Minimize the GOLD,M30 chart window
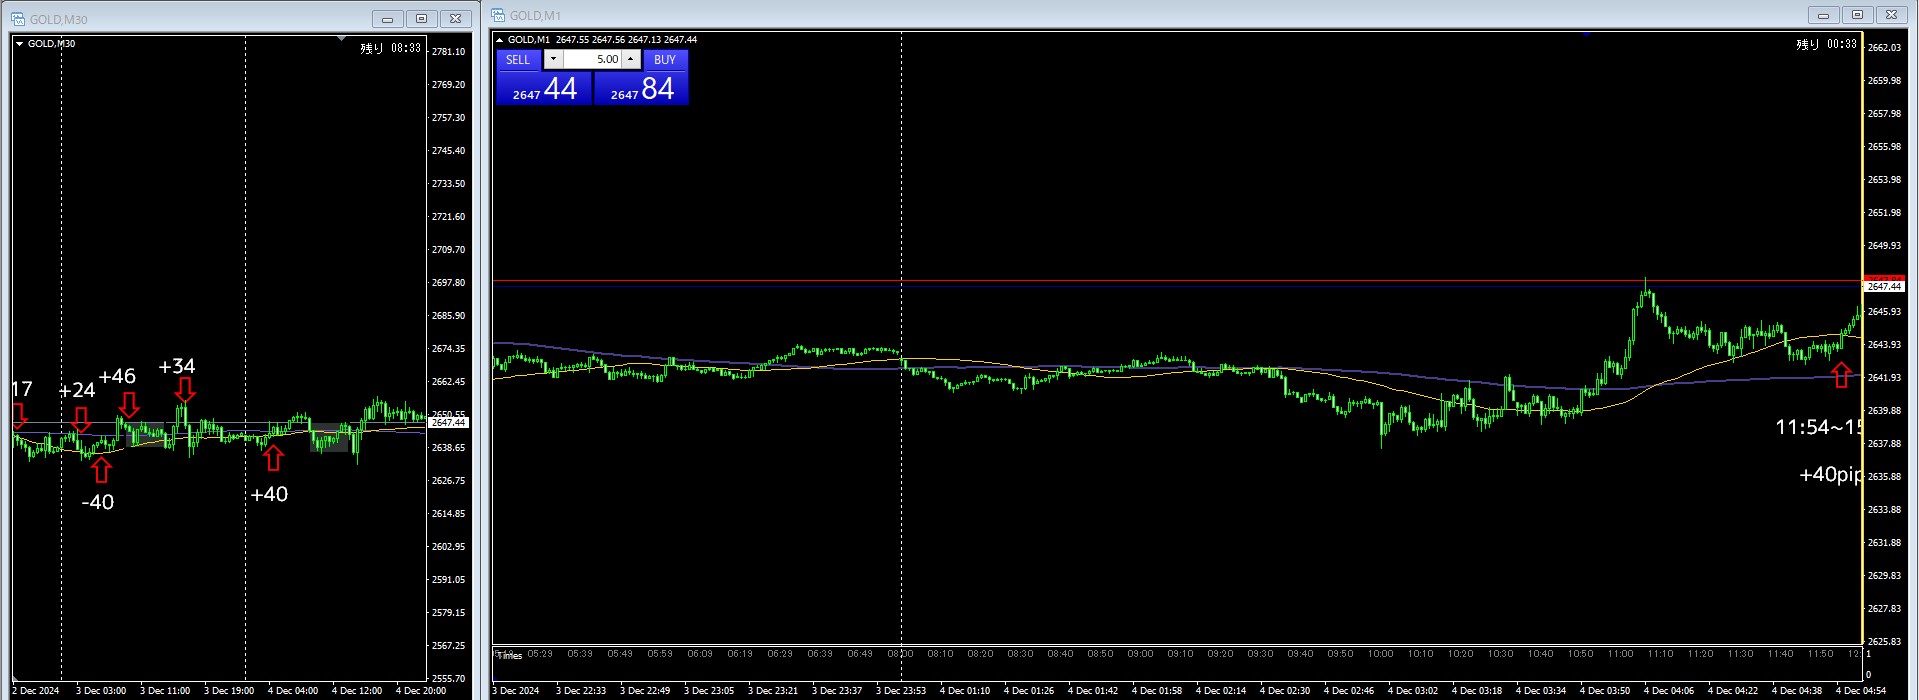This screenshot has height=700, width=1919. [x=387, y=19]
